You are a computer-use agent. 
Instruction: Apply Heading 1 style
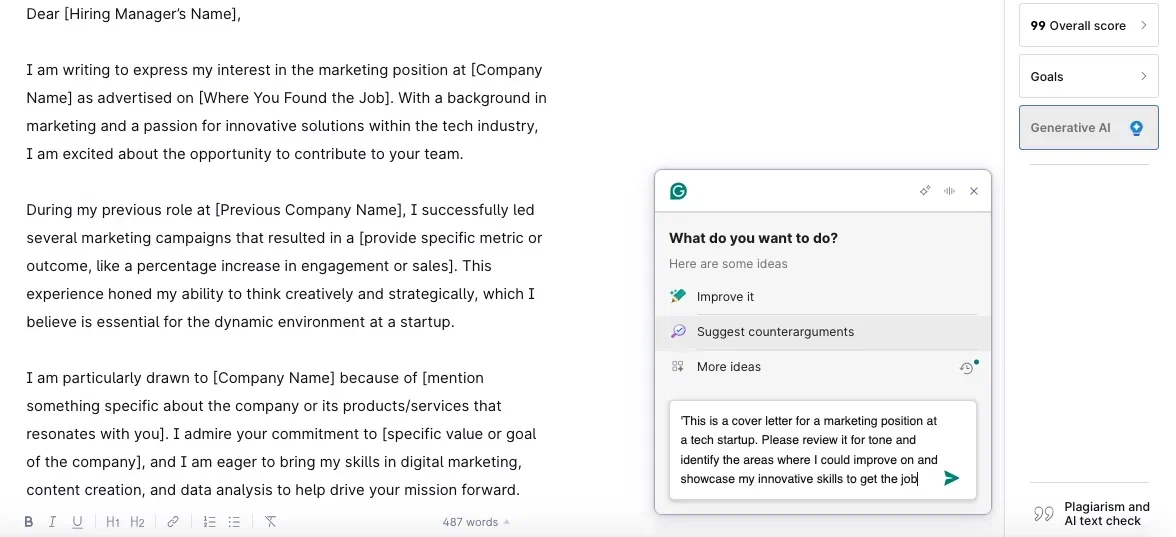(x=112, y=522)
